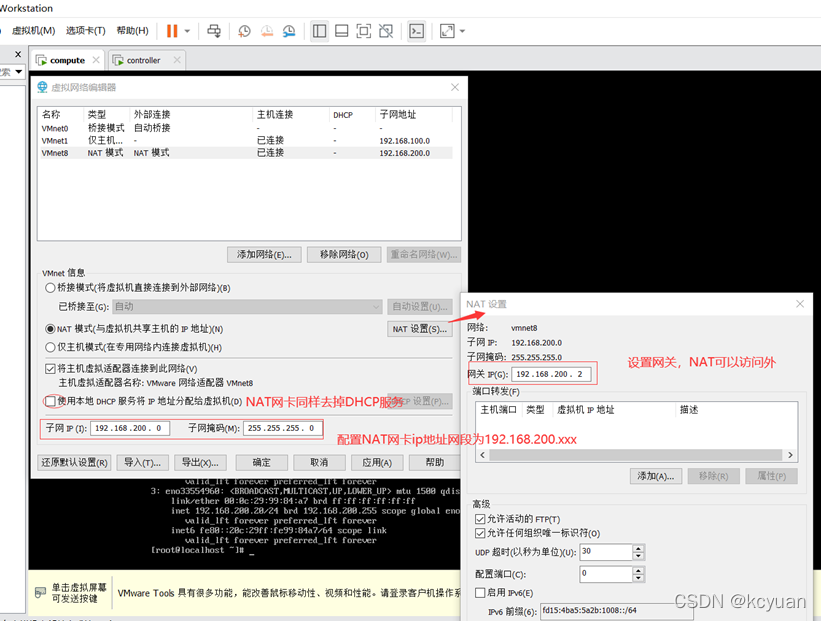This screenshot has width=821, height=621.
Task: Click the 子网地址 column header
Action: 413,114
